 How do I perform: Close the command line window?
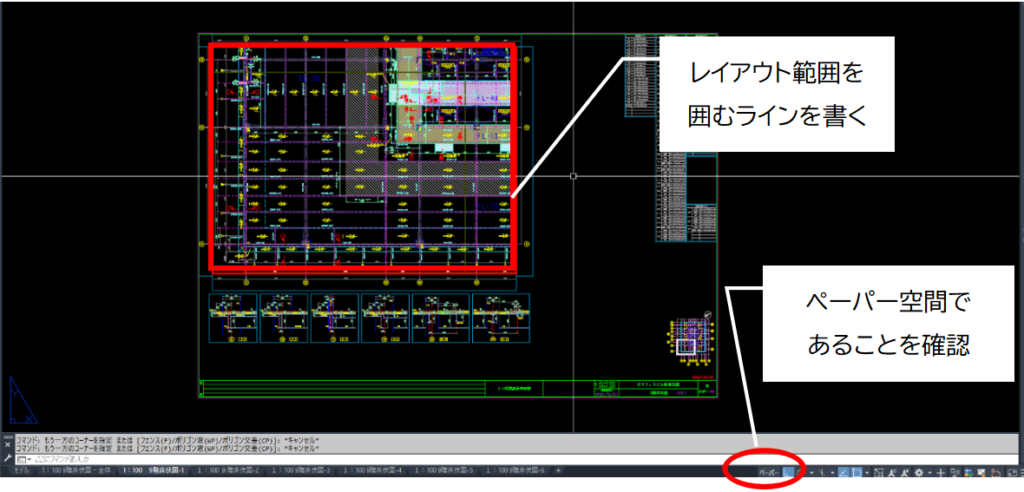[x=7, y=444]
